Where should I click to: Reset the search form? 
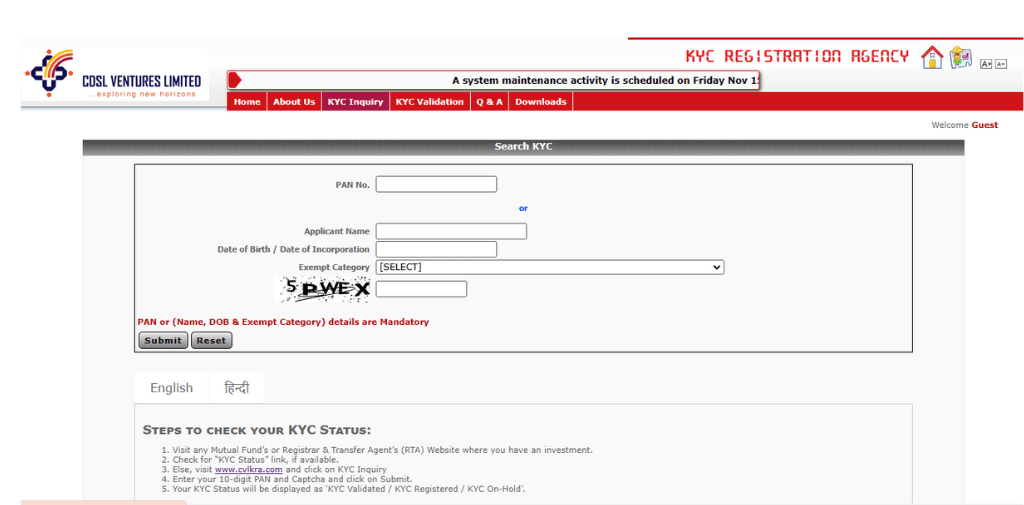[x=211, y=340]
